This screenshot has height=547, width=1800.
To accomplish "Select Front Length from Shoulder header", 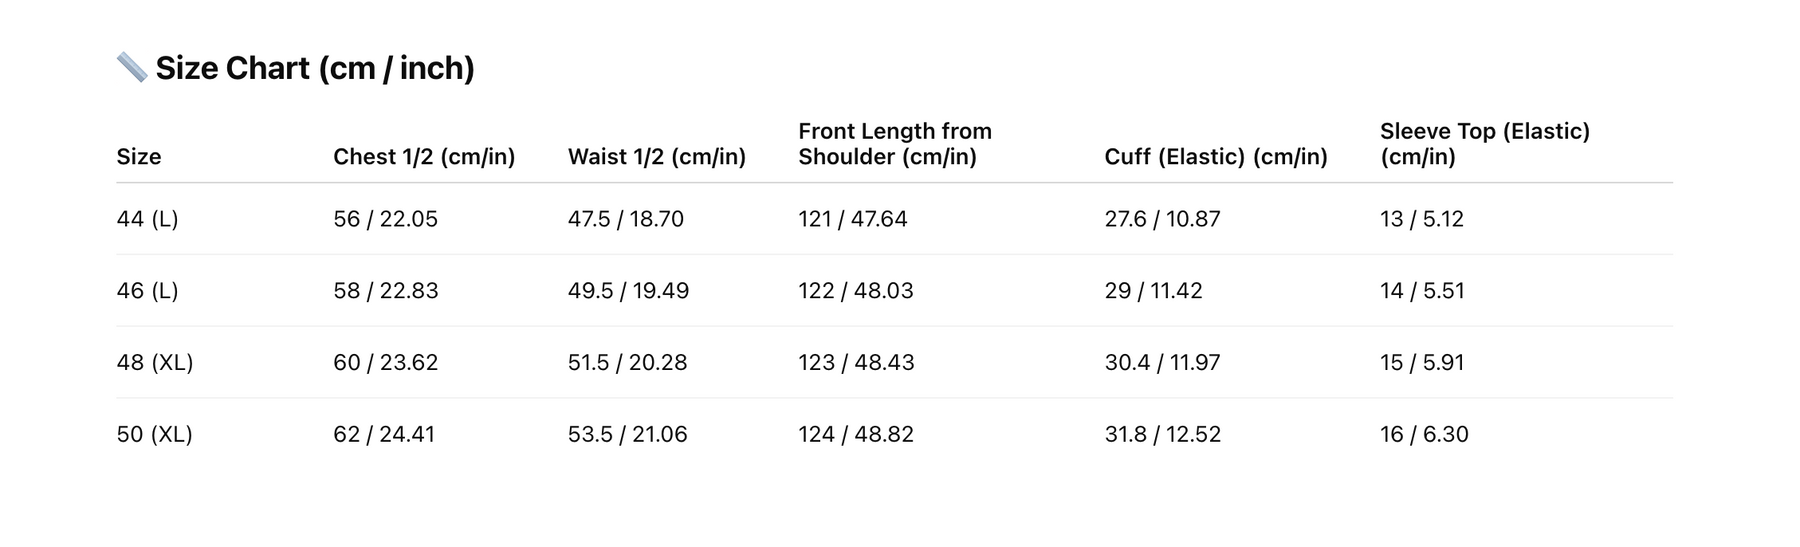I will coord(894,144).
